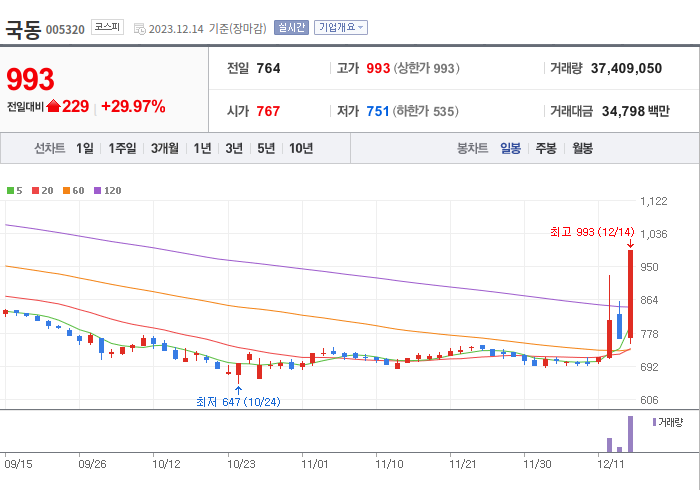Click the 1,122 price axis label

pyautogui.click(x=654, y=201)
